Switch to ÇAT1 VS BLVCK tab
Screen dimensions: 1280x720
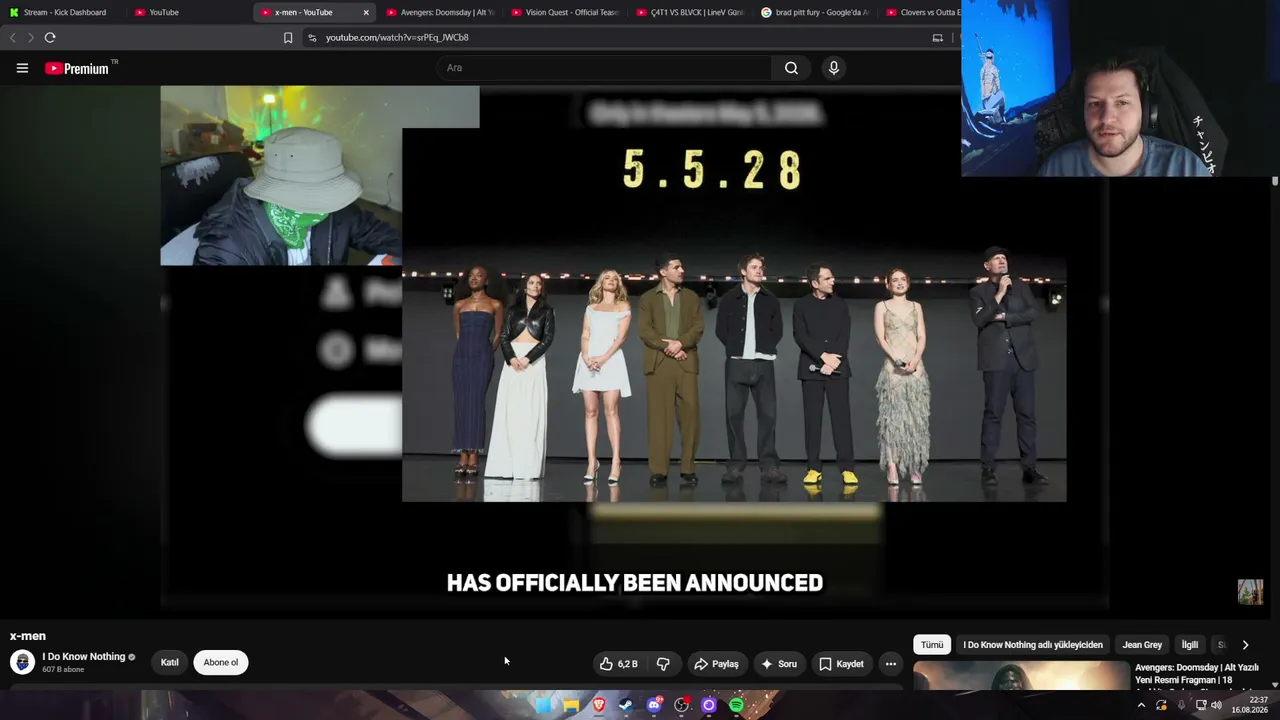(x=690, y=12)
